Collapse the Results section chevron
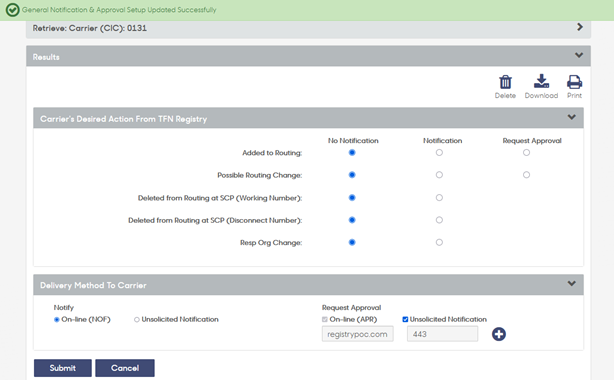Screen dimensions: 614x380 [579, 55]
